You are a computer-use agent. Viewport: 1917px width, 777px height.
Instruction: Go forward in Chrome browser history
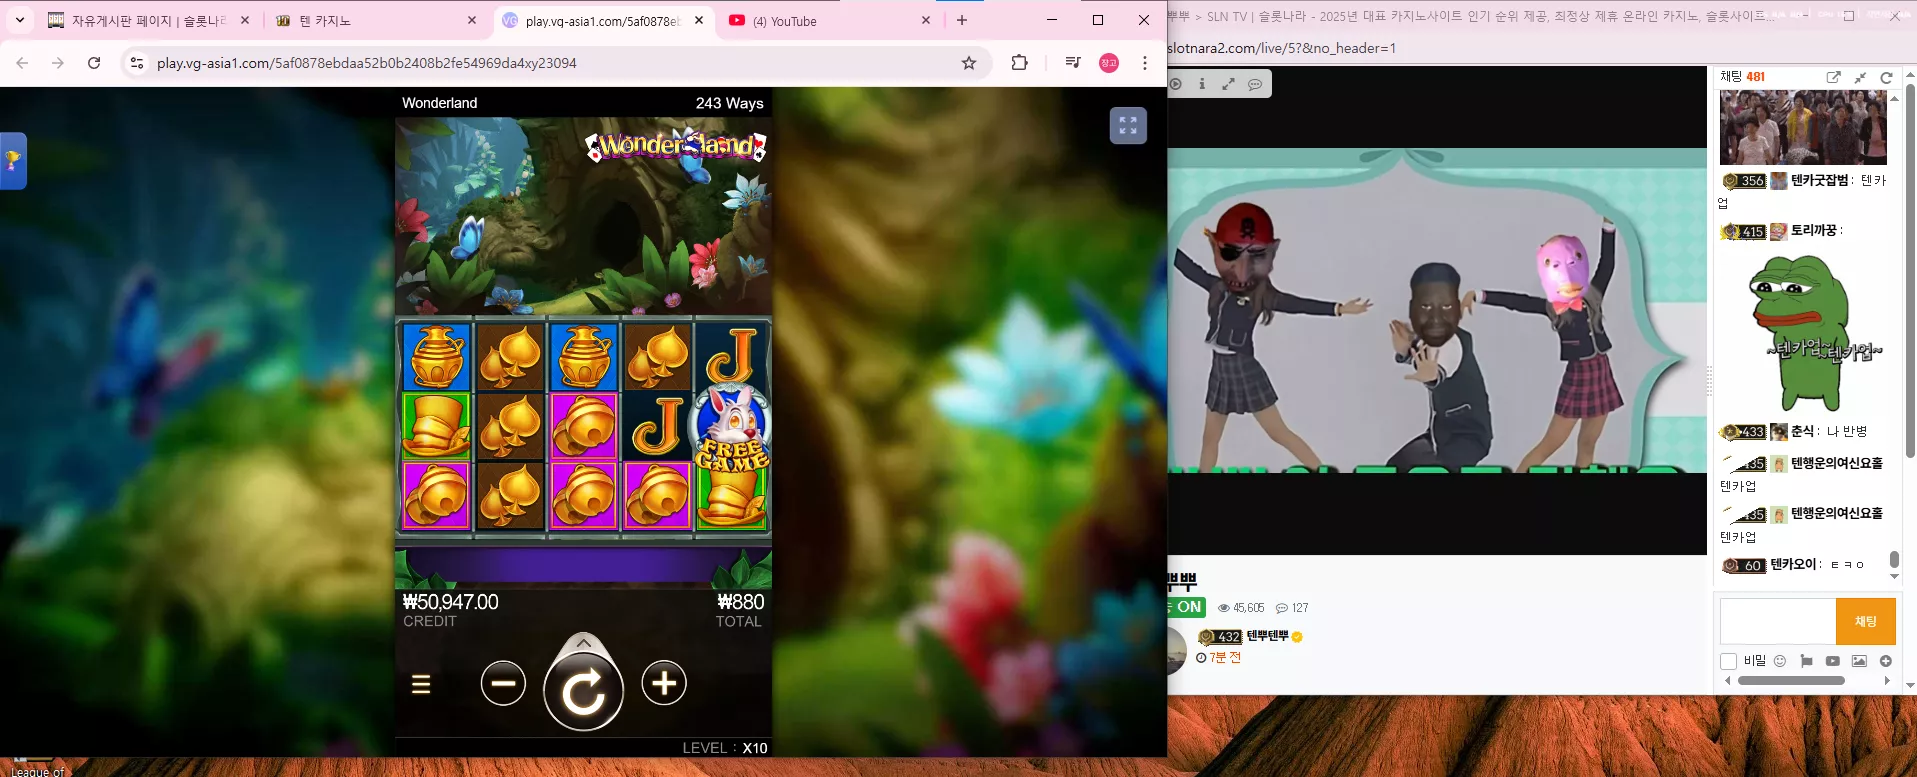[x=58, y=63]
